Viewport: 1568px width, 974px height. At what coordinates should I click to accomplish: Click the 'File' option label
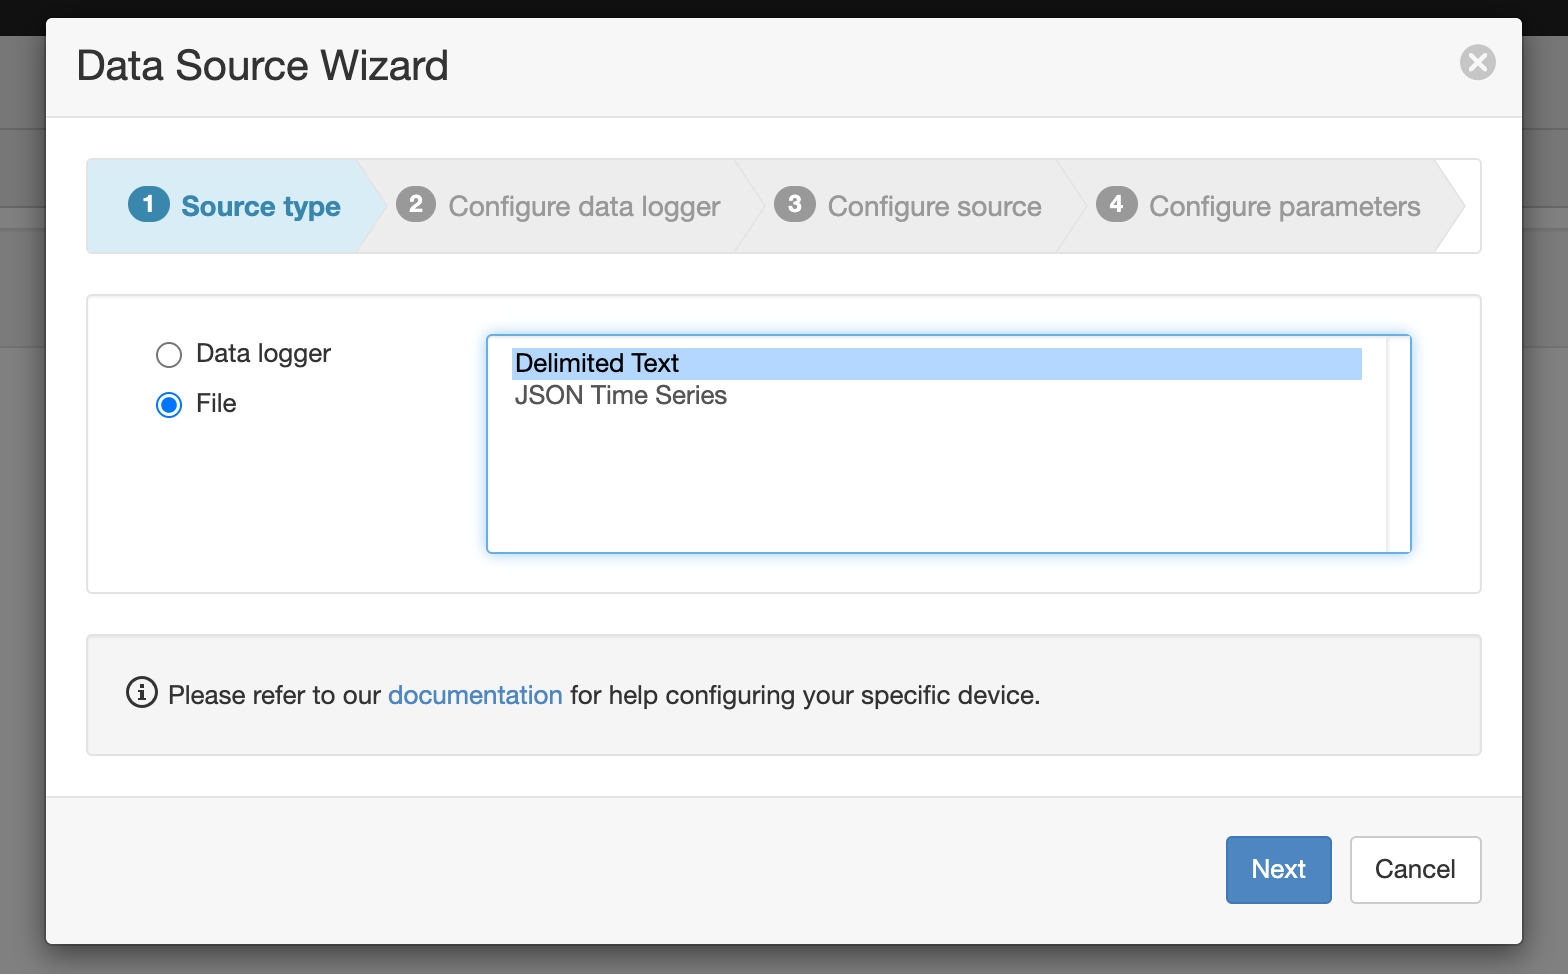(216, 404)
